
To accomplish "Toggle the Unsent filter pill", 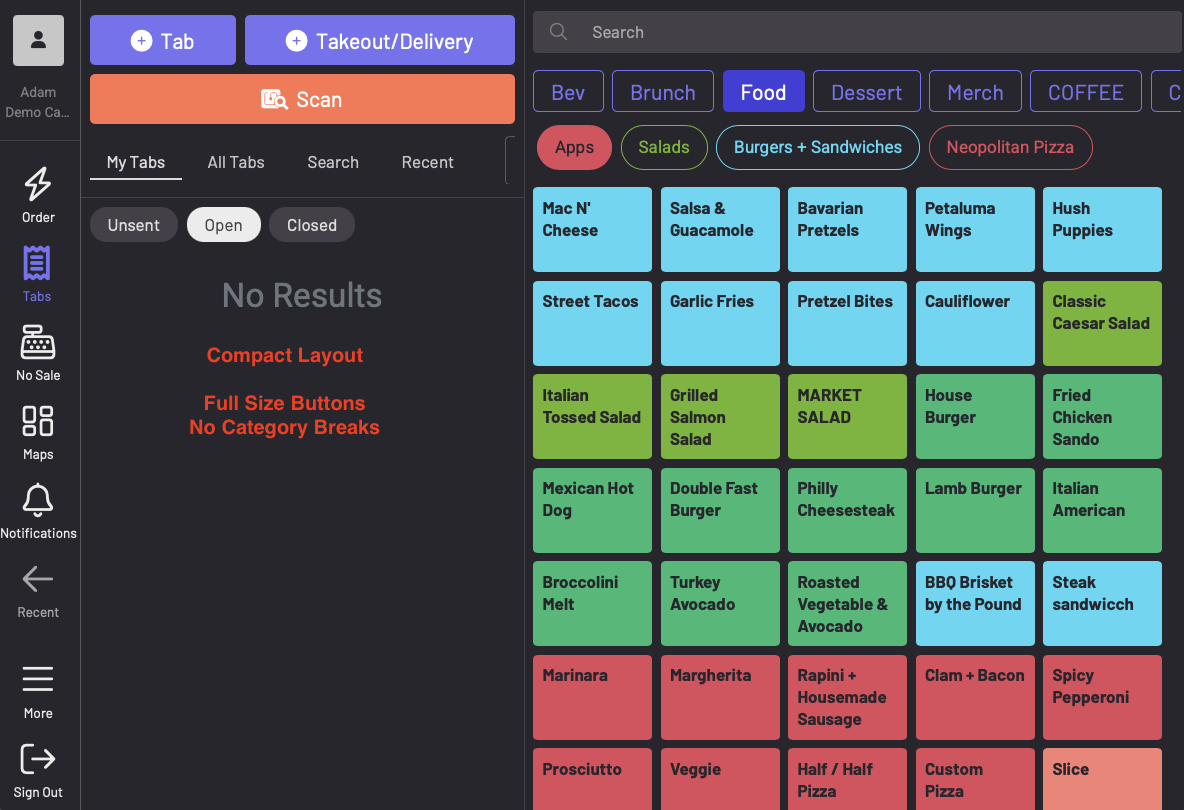I will [134, 225].
